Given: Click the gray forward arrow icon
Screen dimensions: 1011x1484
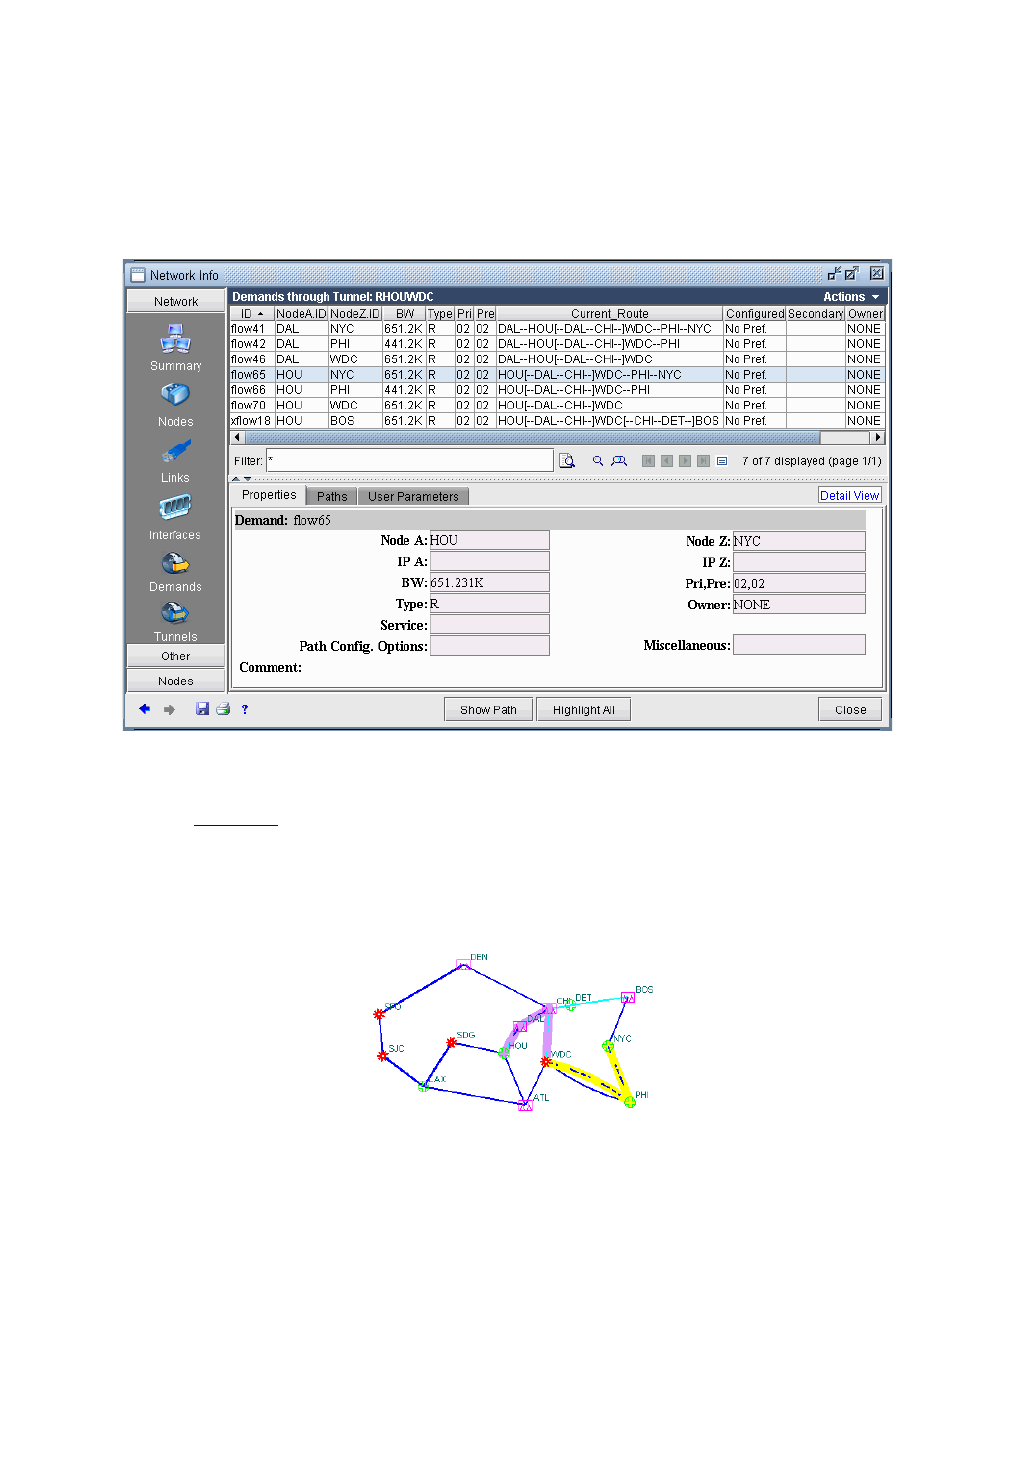Looking at the screenshot, I should click(169, 709).
